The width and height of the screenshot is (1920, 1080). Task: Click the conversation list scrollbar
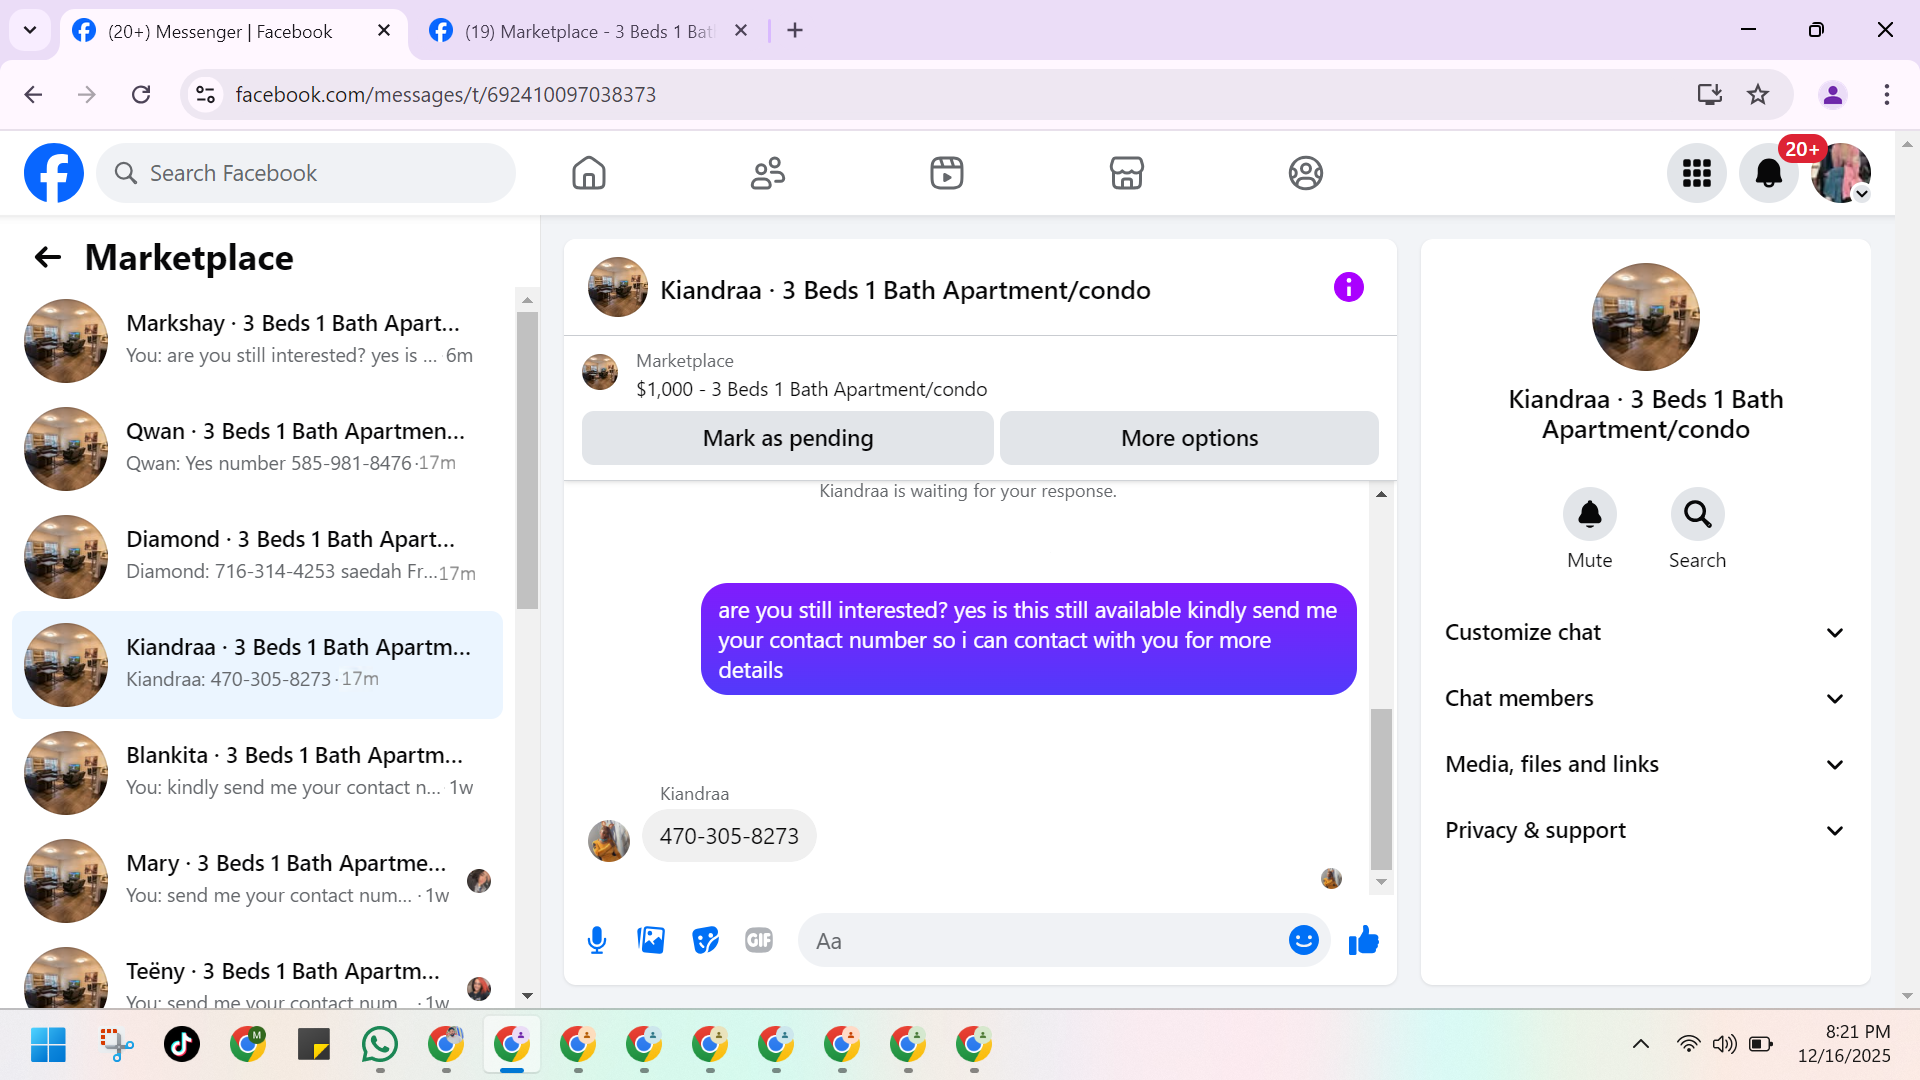coord(527,460)
